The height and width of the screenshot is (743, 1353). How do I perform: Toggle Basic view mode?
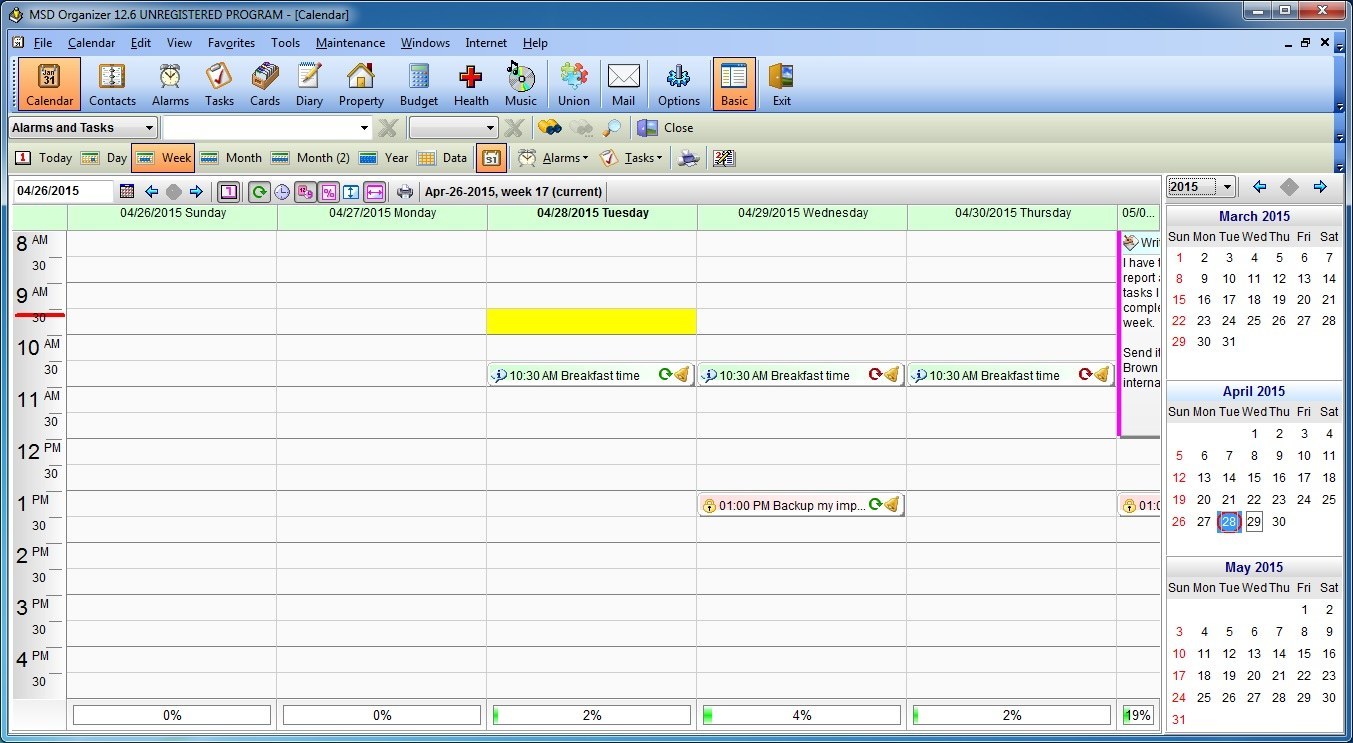pyautogui.click(x=734, y=84)
